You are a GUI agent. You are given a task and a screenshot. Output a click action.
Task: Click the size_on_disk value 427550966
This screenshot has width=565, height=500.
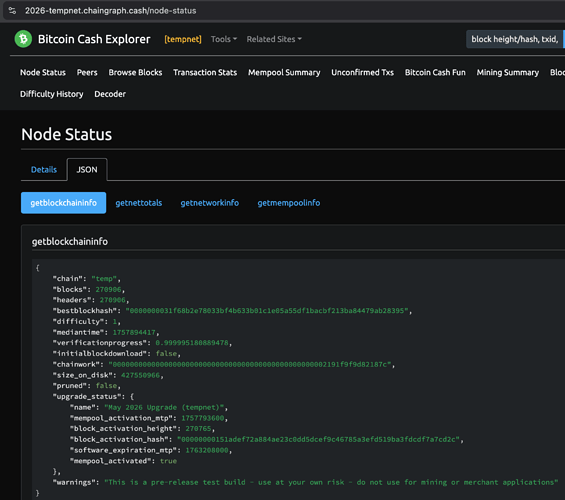141,375
